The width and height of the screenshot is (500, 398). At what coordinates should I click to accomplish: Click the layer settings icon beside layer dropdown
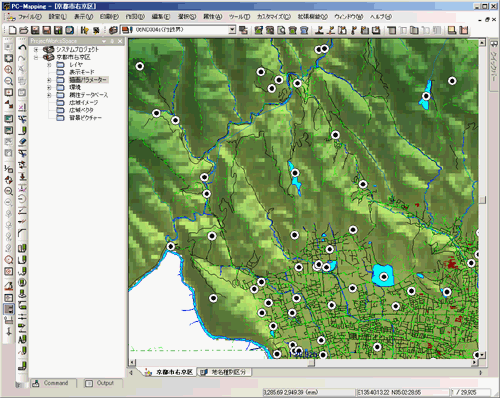pyautogui.click(x=113, y=30)
